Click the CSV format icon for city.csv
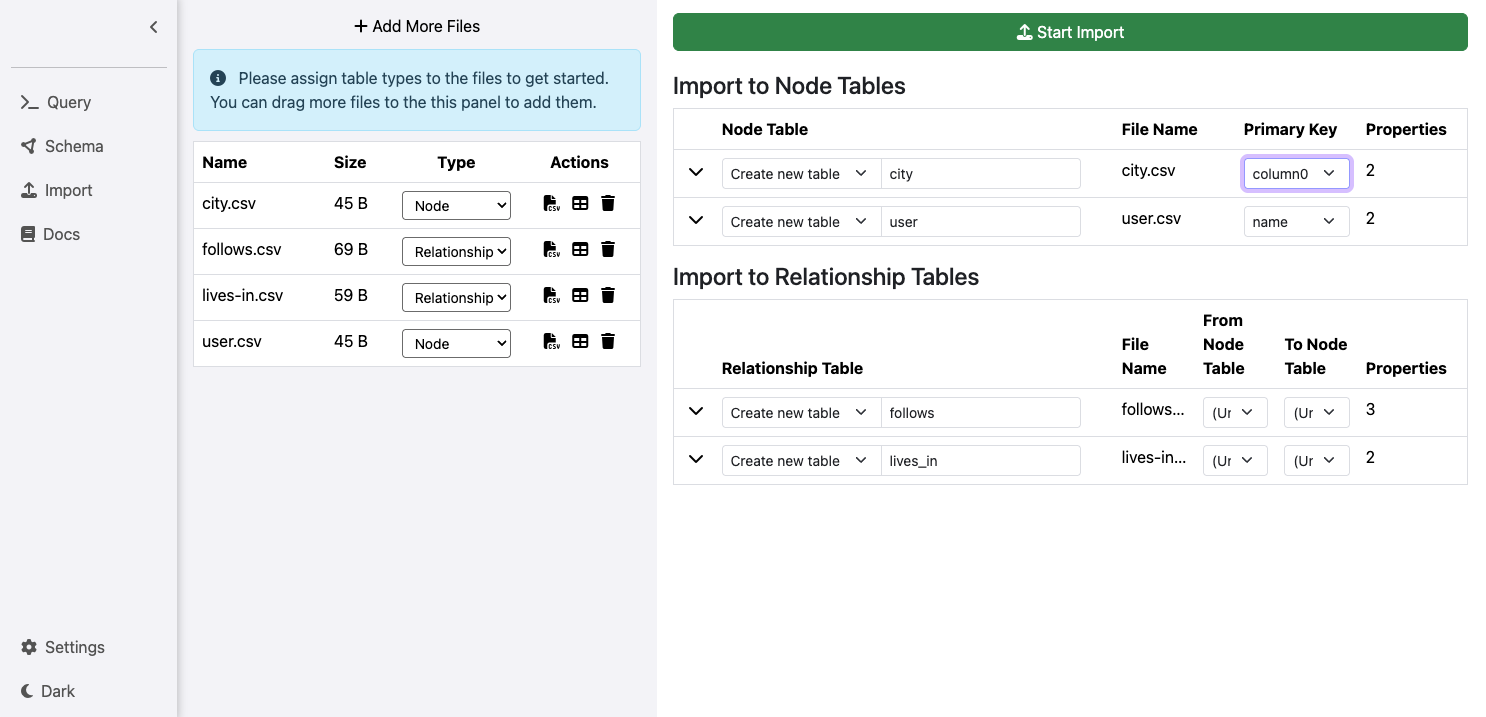Screen dimensions: 1486x717 (551, 204)
